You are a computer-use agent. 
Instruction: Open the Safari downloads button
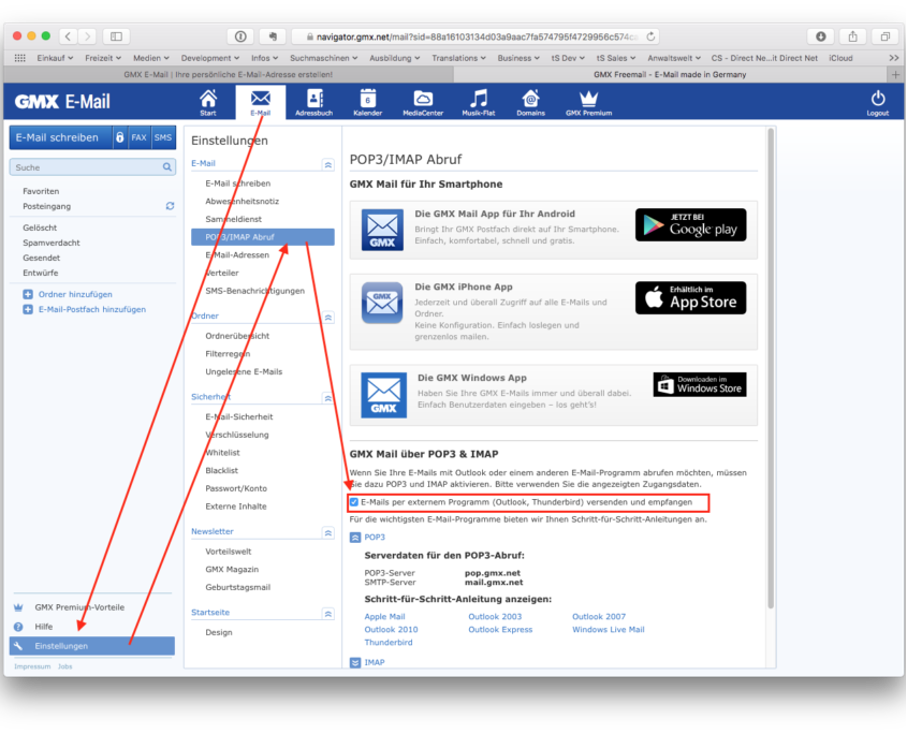(x=820, y=36)
